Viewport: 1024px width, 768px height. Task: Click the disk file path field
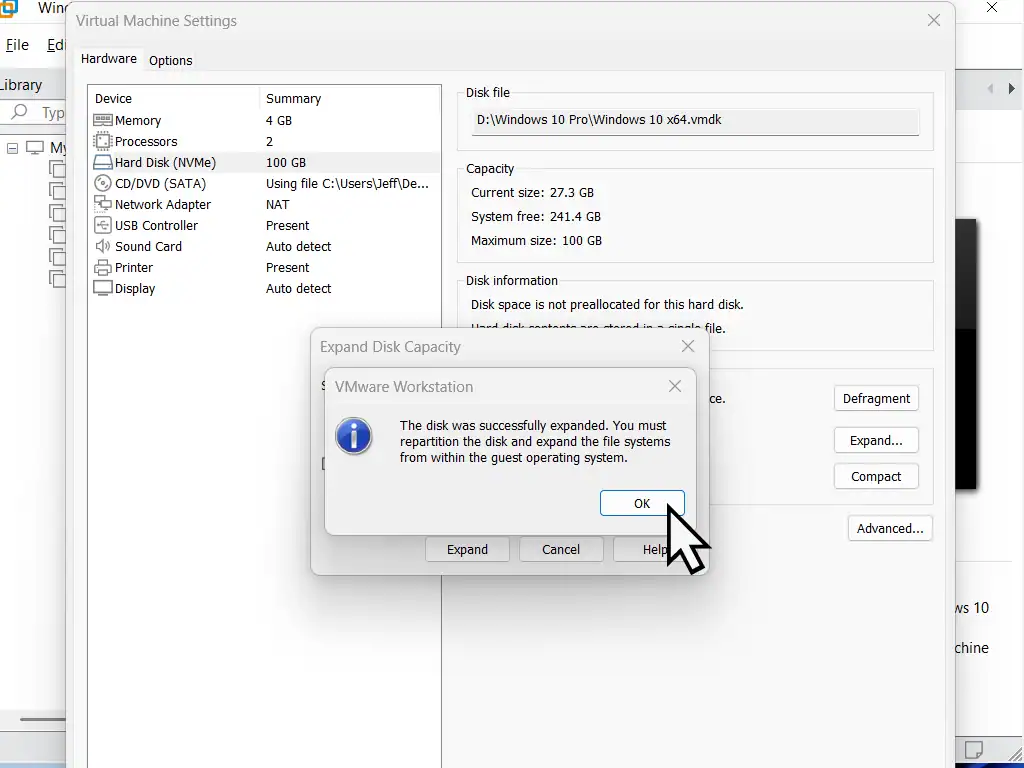pos(695,120)
